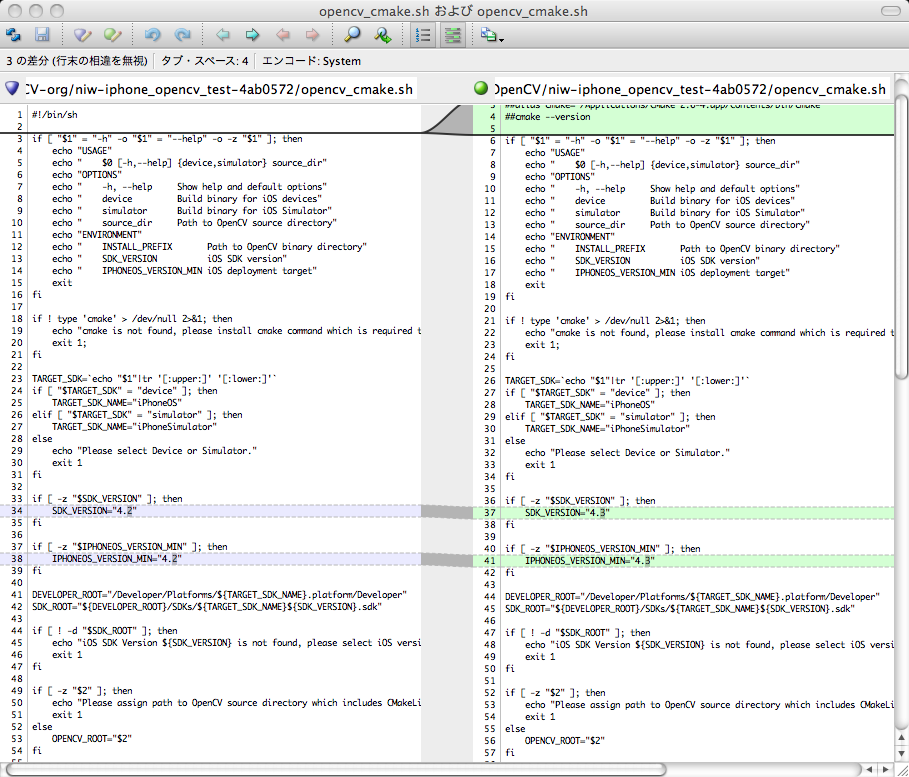
Task: Click the 'タブ・スペース: 4' status entry
Action: (205, 61)
